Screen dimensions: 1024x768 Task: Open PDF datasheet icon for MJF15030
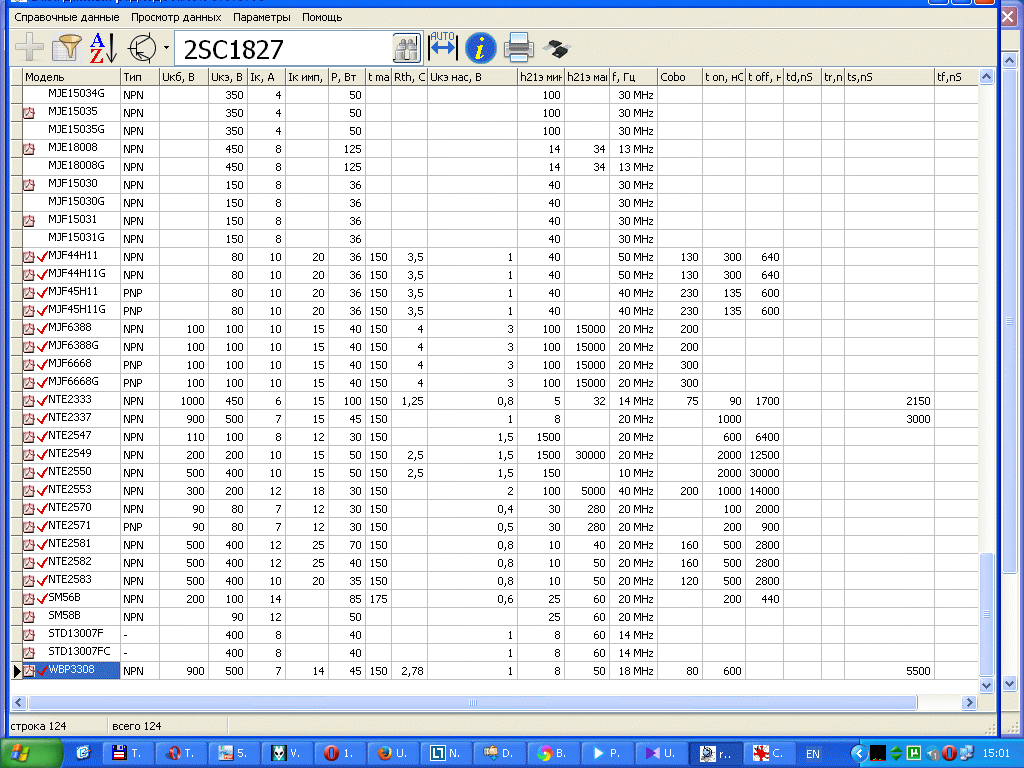click(x=29, y=185)
